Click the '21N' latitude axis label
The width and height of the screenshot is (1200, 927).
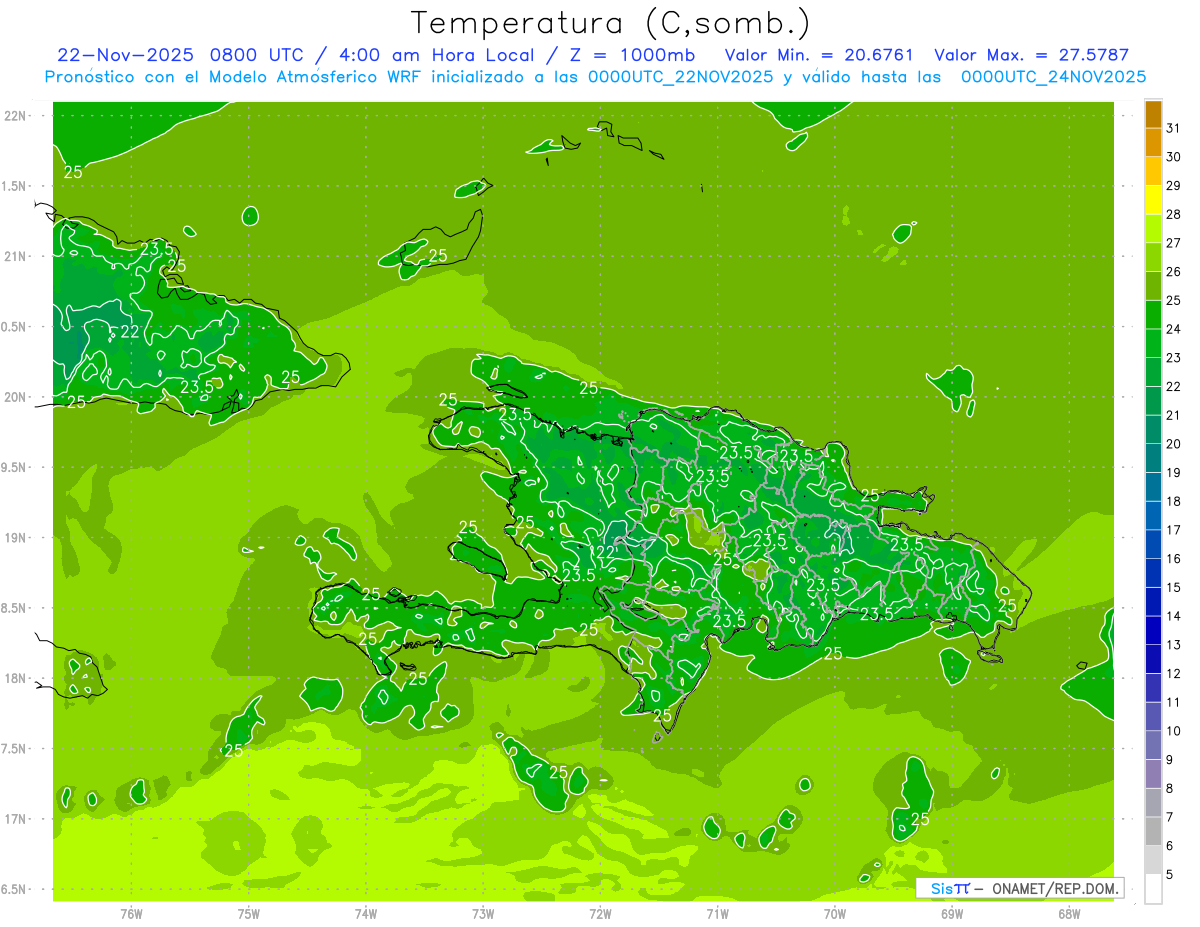pyautogui.click(x=15, y=256)
